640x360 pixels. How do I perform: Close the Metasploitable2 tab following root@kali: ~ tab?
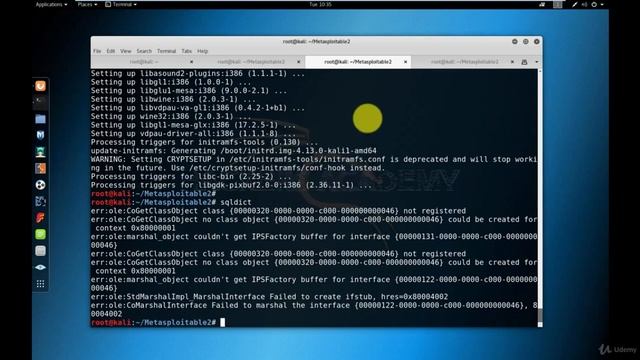[x=298, y=62]
